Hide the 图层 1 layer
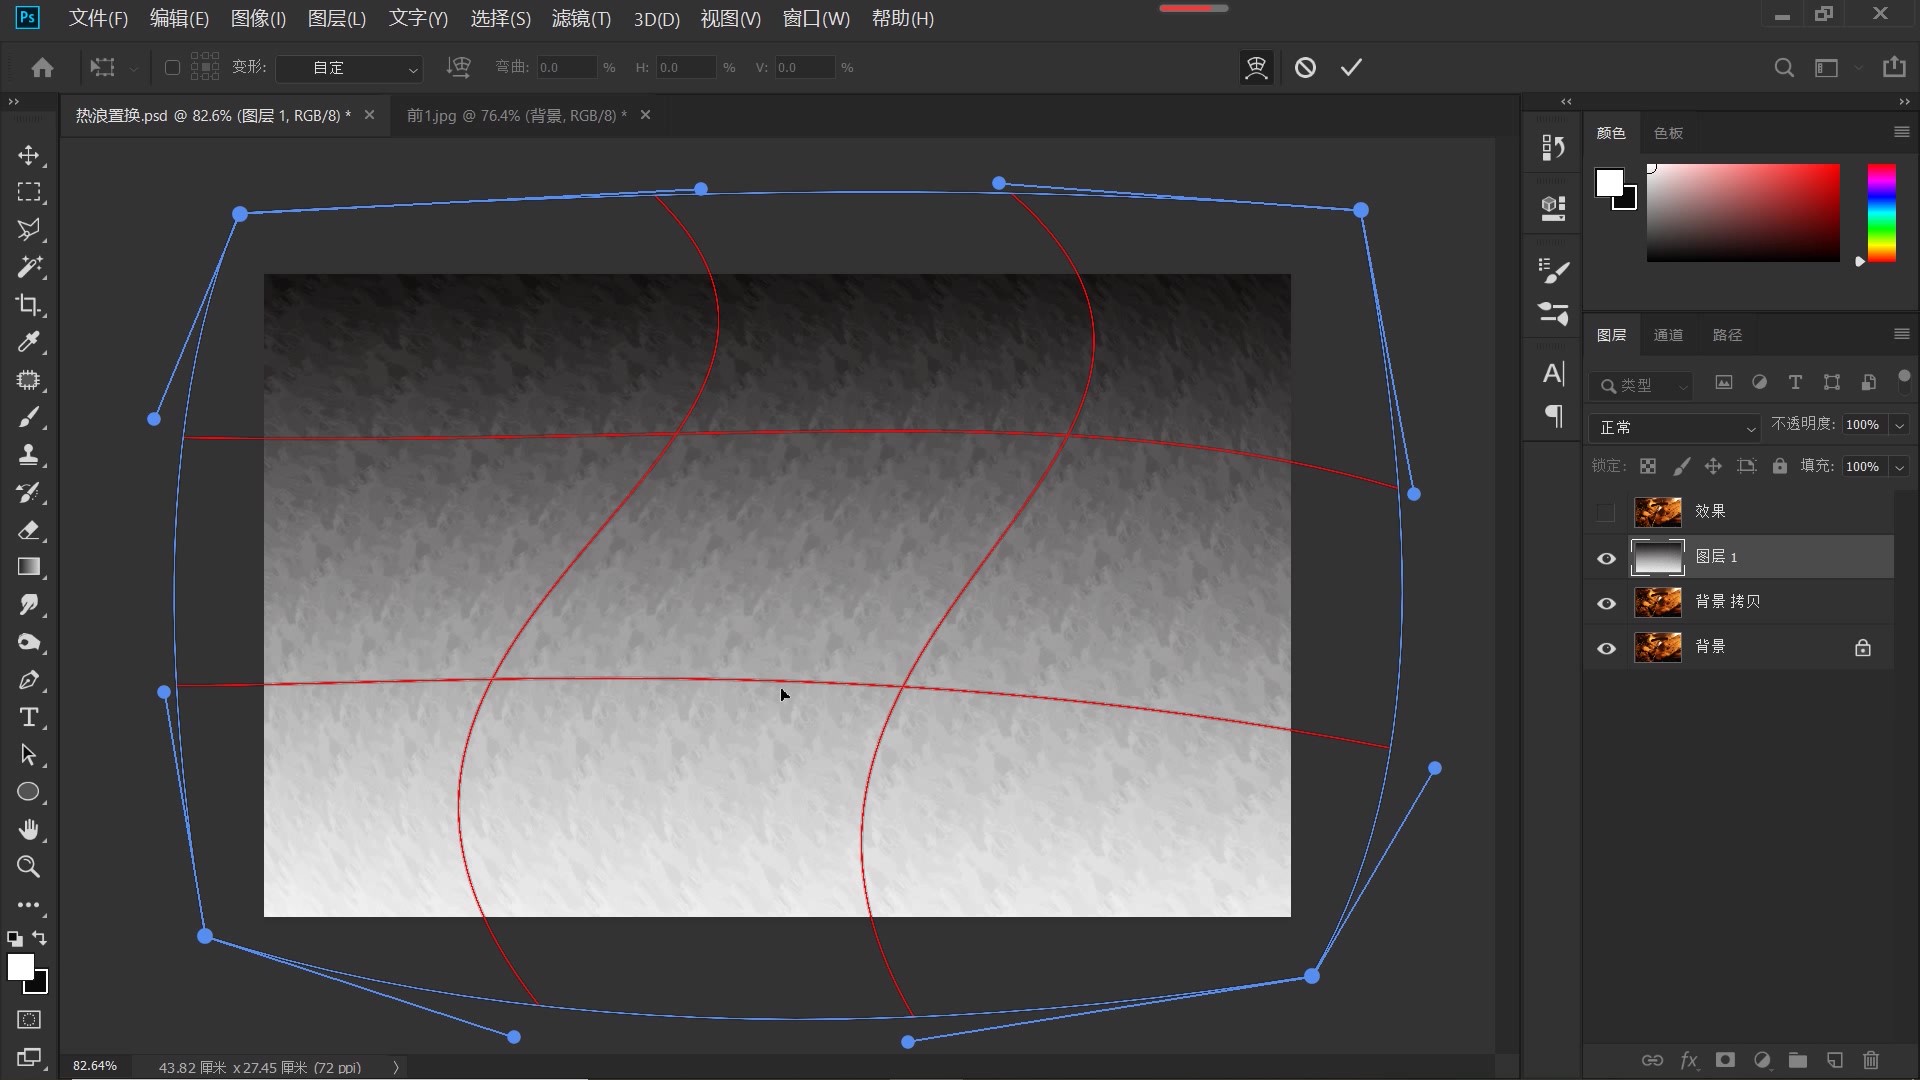The width and height of the screenshot is (1920, 1080). 1606,558
